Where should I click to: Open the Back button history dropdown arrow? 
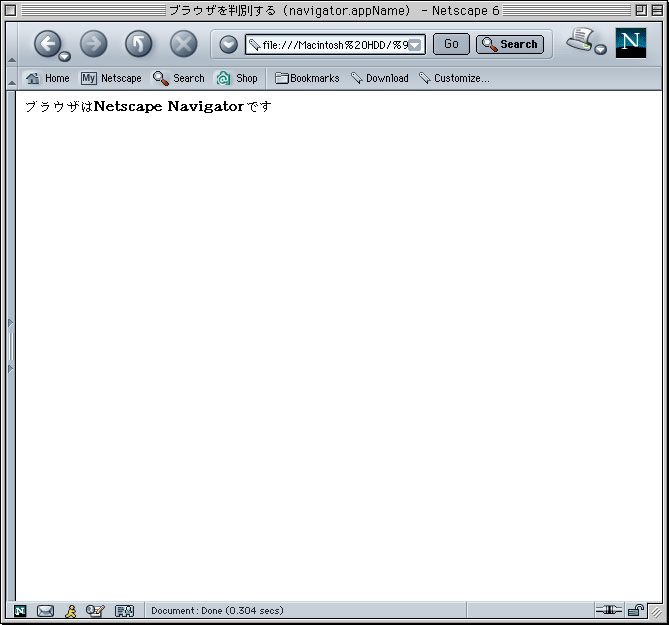64,56
